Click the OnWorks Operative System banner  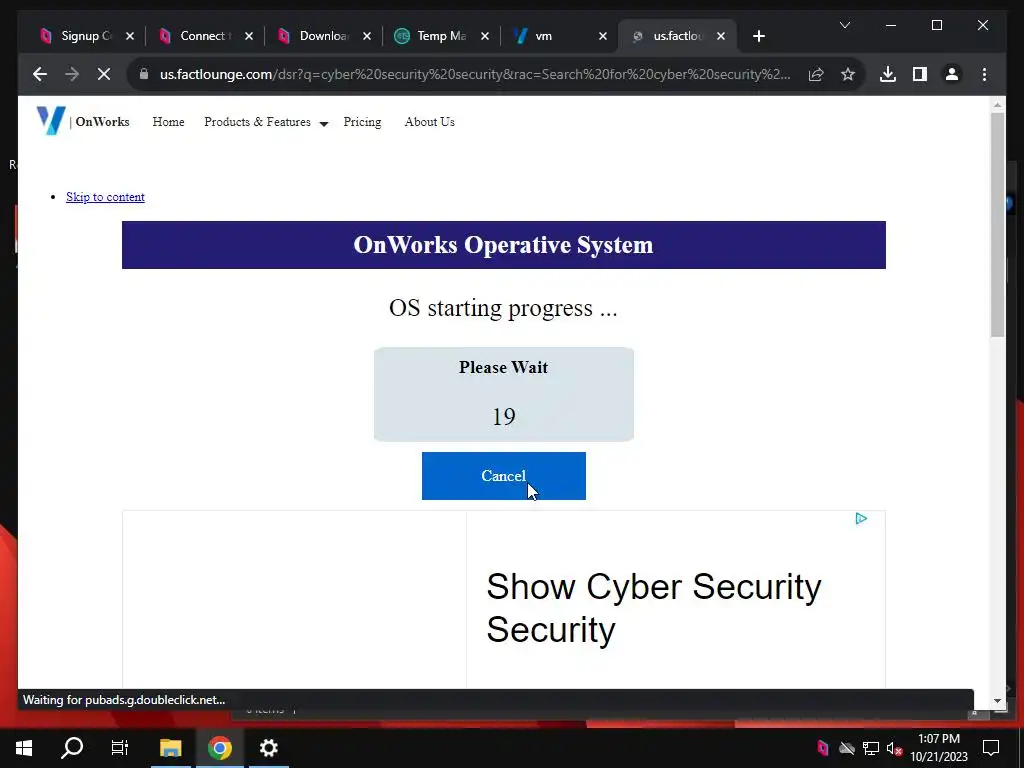(504, 245)
